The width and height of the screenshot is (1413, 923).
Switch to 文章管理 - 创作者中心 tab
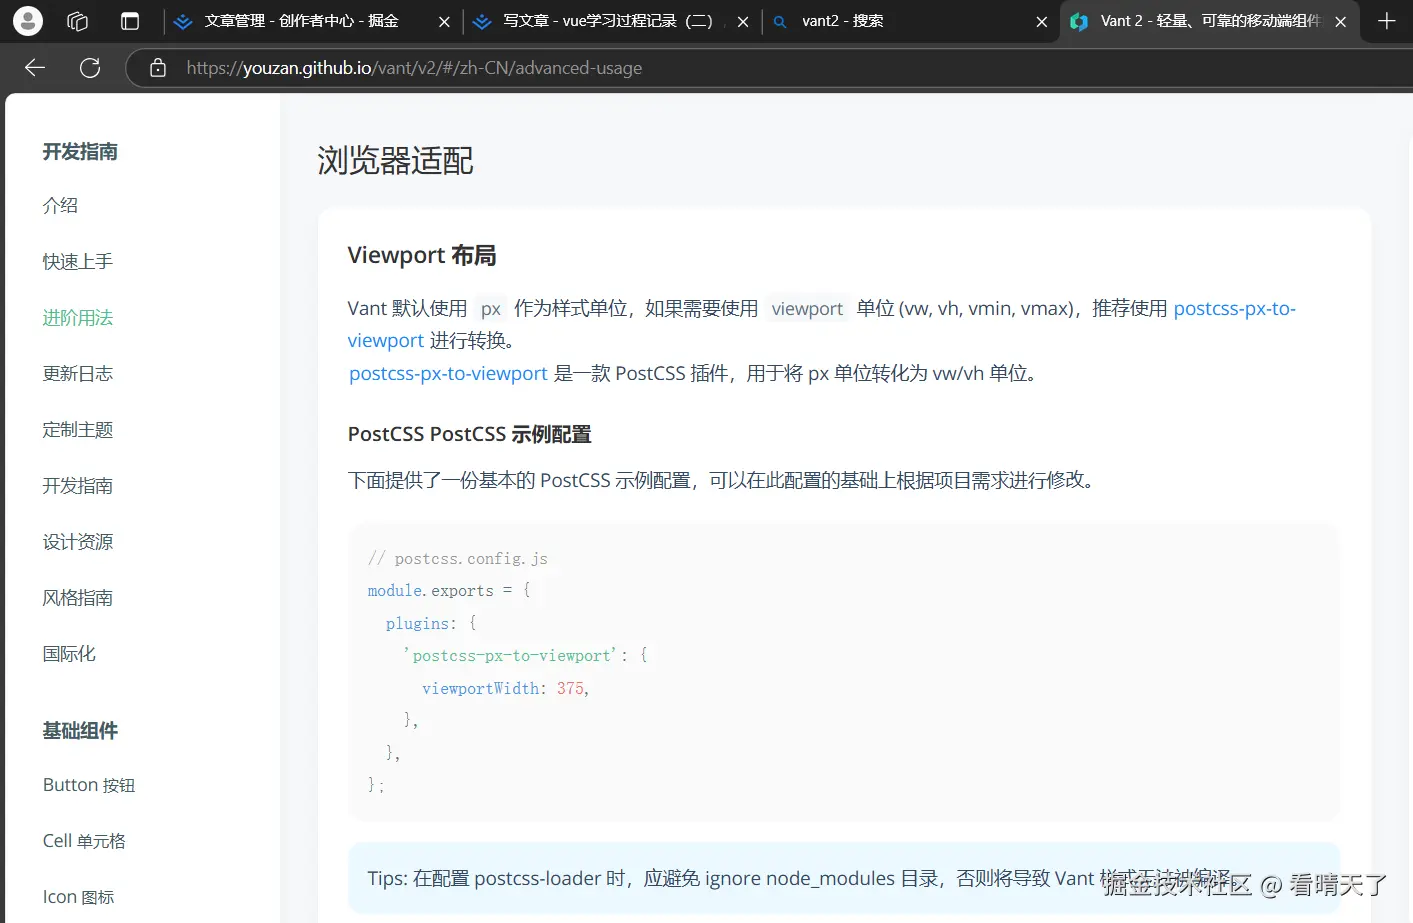tap(301, 21)
